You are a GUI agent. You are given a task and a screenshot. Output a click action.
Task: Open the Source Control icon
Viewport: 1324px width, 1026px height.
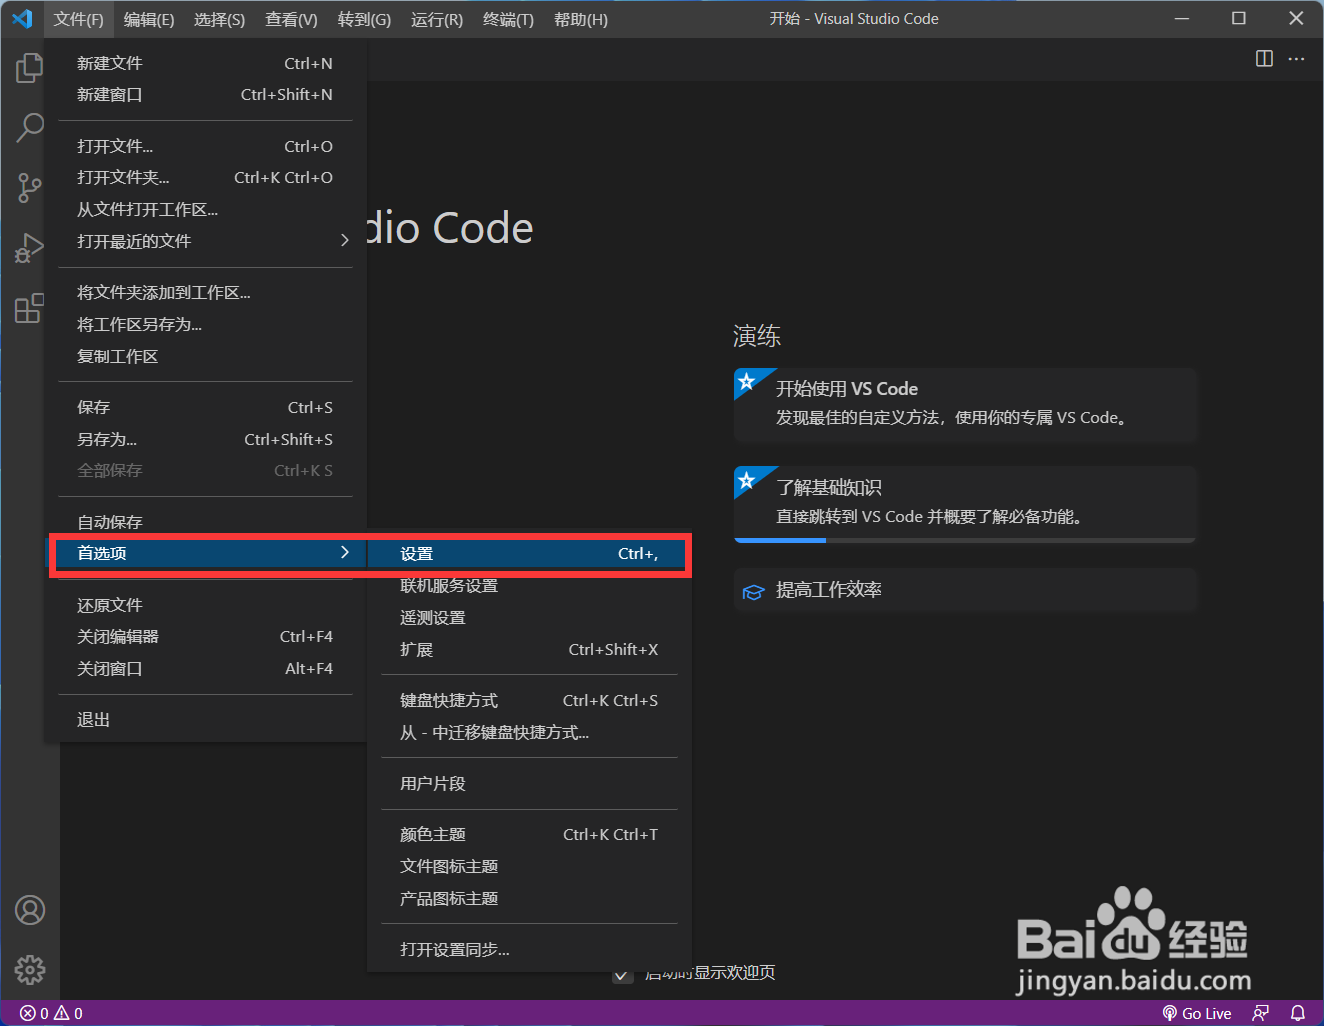point(30,187)
